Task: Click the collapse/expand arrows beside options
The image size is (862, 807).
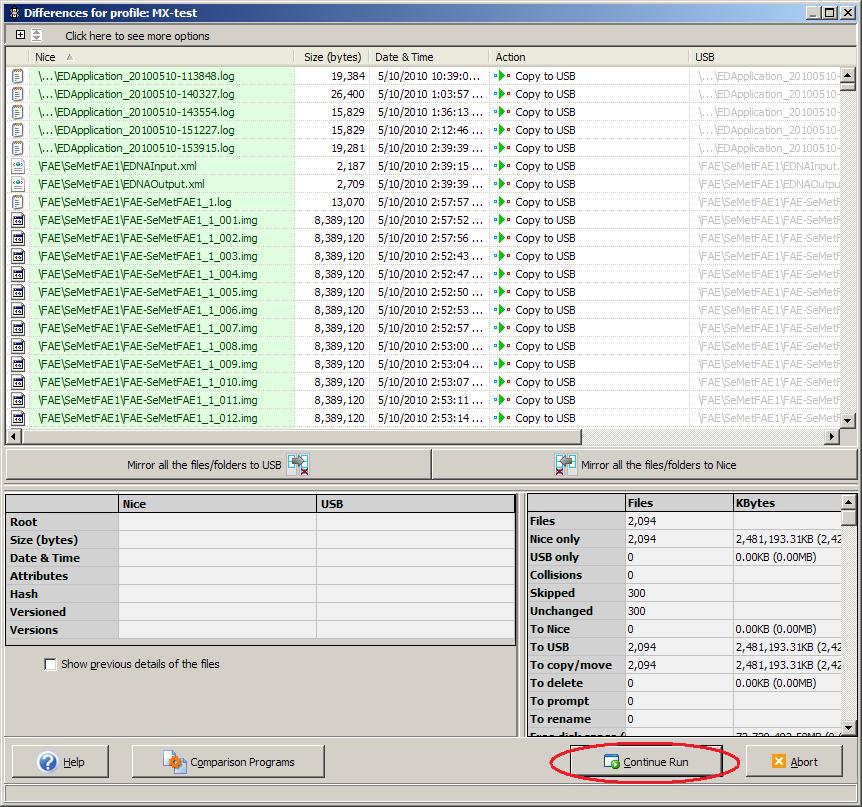Action: (37, 35)
